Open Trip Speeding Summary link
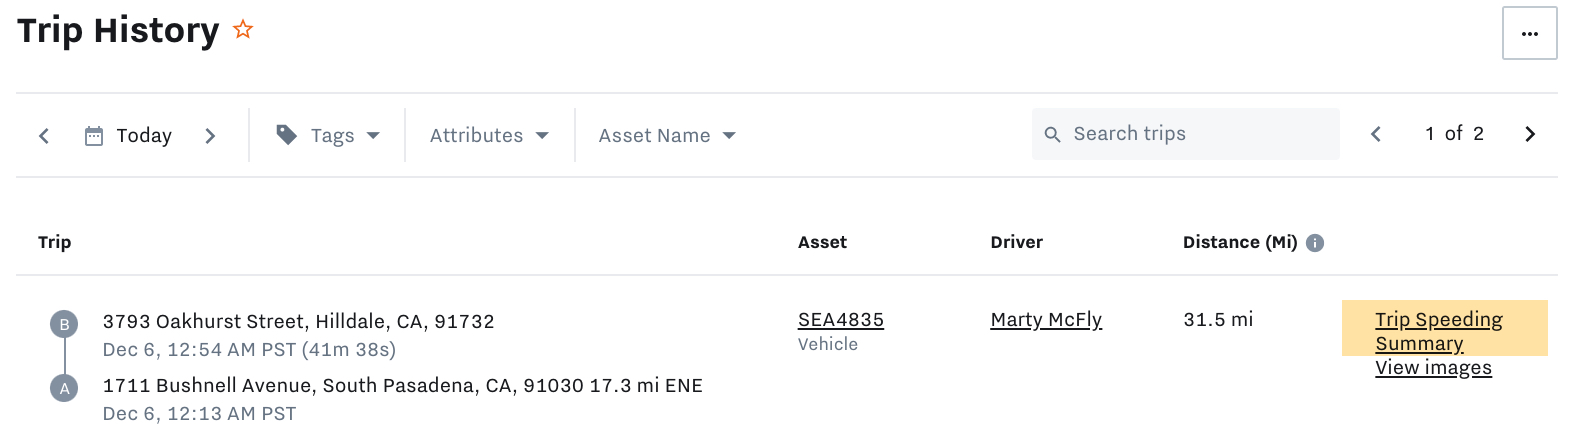Image resolution: width=1584 pixels, height=446 pixels. pos(1438,331)
